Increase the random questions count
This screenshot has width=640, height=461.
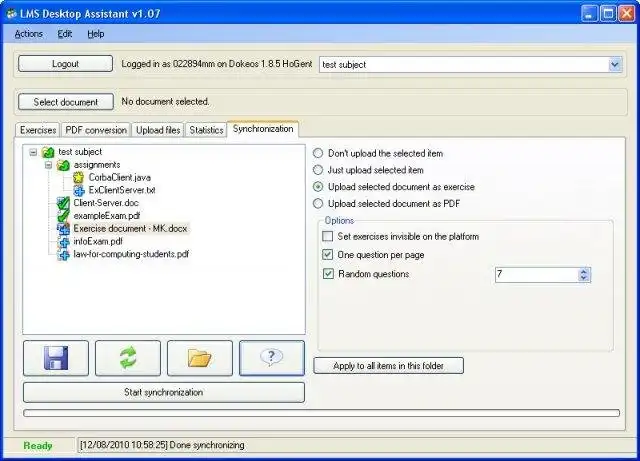pyautogui.click(x=584, y=272)
